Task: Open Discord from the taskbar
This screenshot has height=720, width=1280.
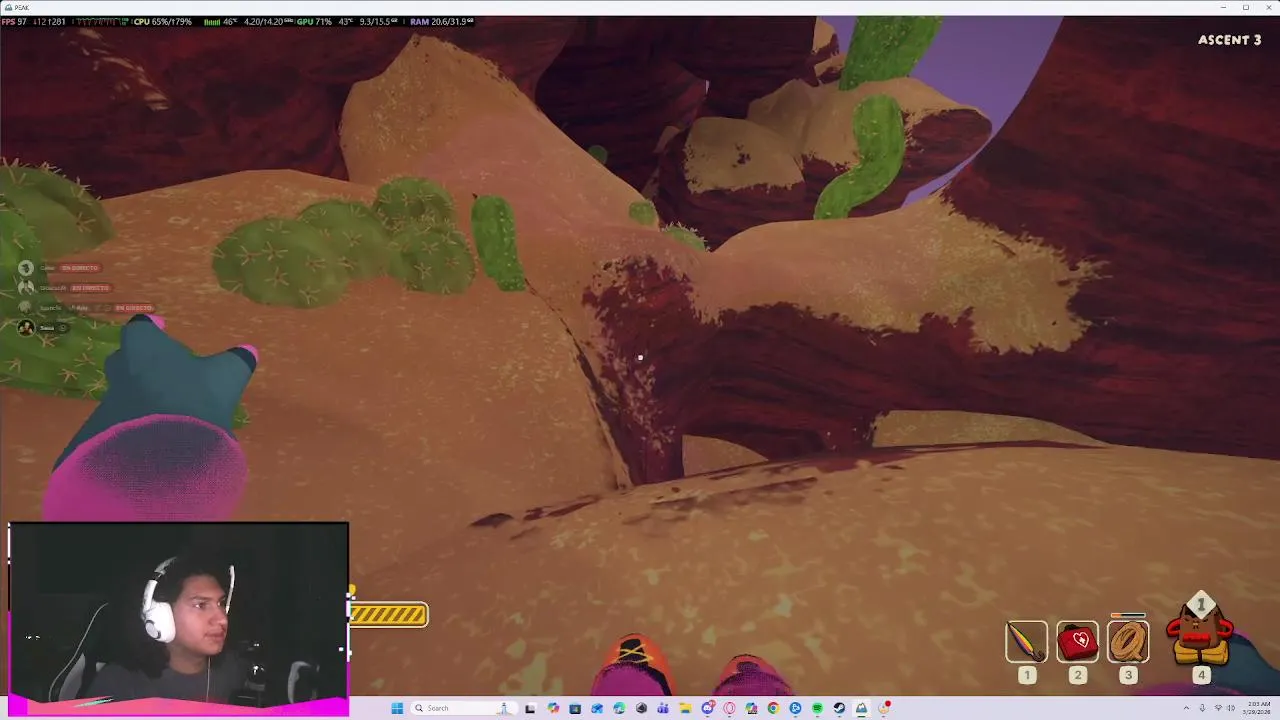Action: pos(707,708)
